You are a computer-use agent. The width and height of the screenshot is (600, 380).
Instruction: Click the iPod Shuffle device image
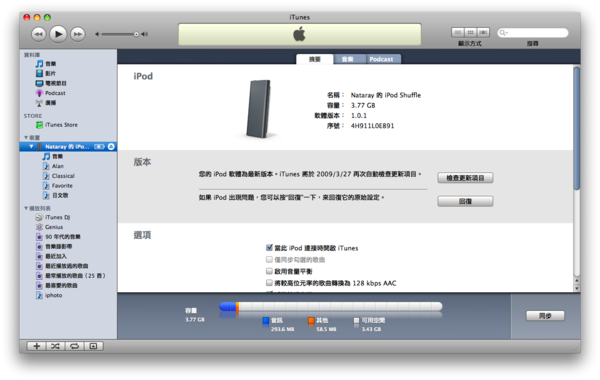coord(259,109)
